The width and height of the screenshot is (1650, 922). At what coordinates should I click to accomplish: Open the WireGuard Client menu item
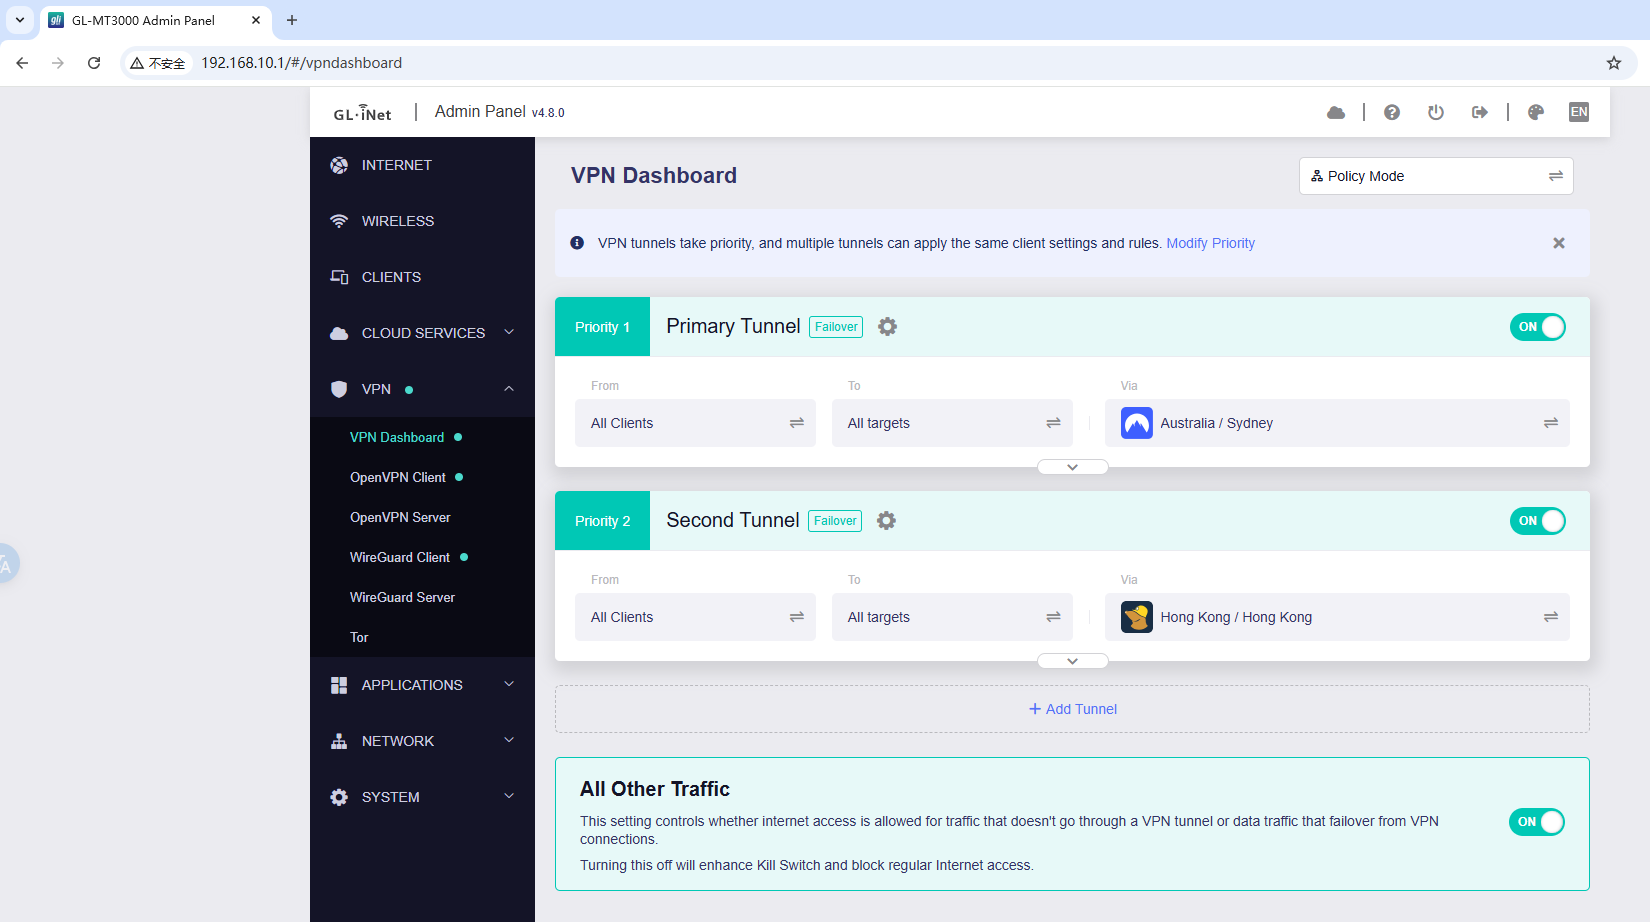[x=400, y=557]
